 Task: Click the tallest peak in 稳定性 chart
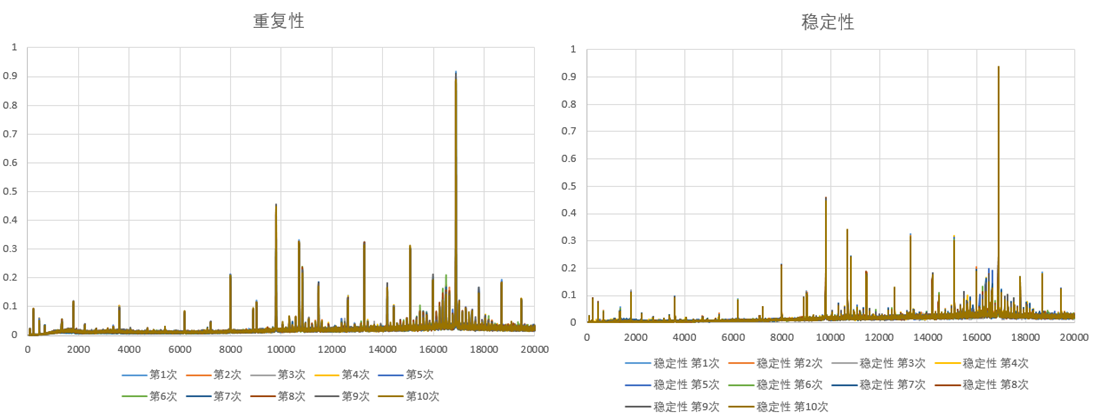pyautogui.click(x=998, y=69)
